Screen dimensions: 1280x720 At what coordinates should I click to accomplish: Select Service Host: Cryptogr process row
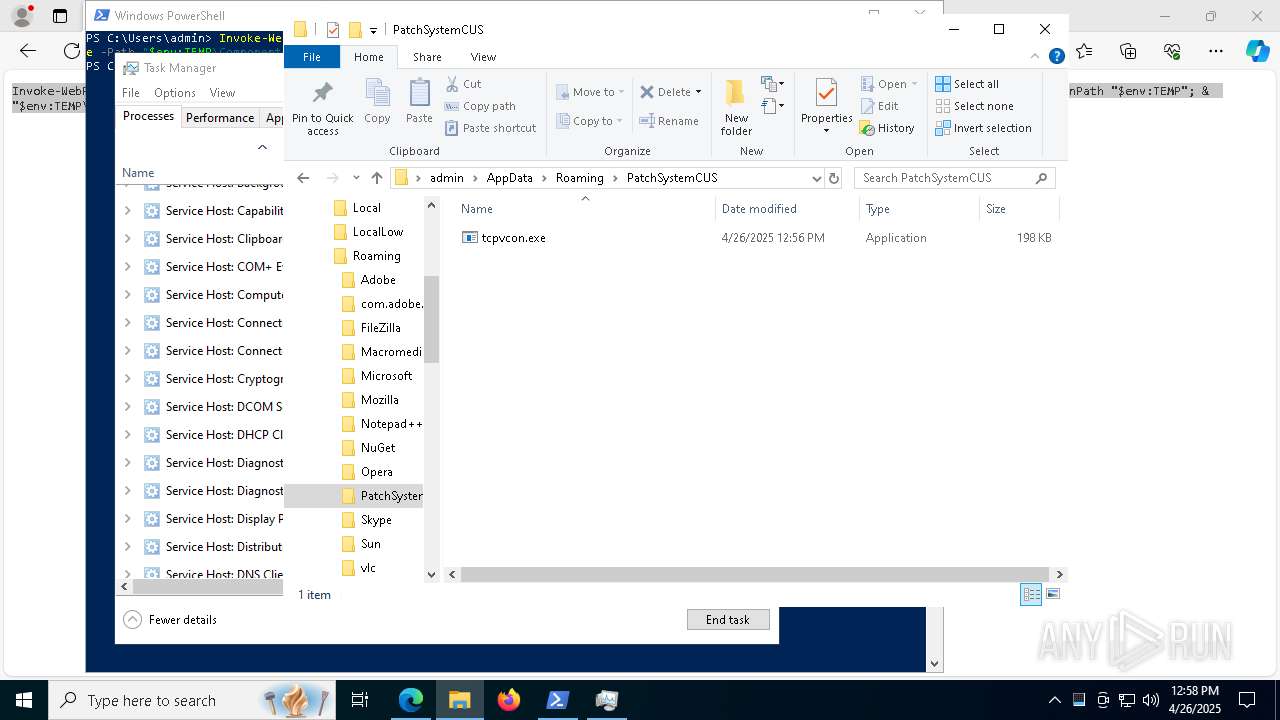point(200,379)
